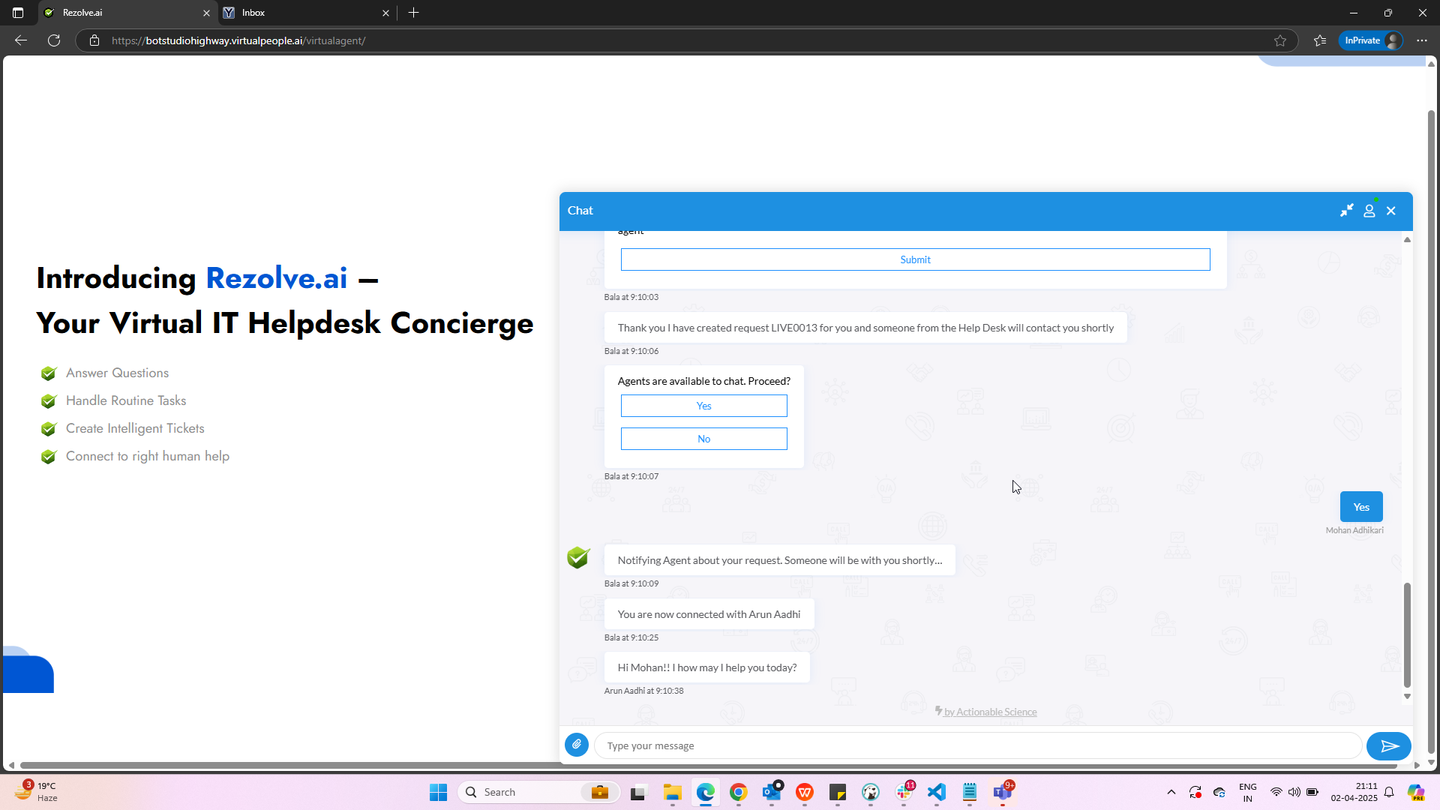Screen dimensions: 1440x810
Task: Click the user's Yes reply bubble
Action: (x=1361, y=507)
